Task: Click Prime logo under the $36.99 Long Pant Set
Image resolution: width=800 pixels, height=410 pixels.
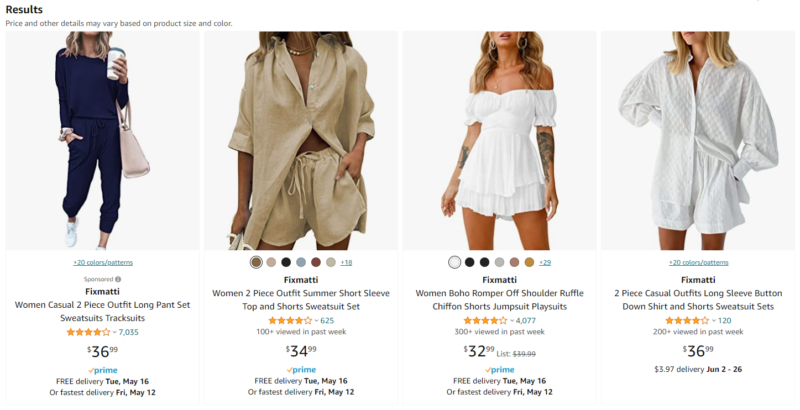Action: [103, 370]
